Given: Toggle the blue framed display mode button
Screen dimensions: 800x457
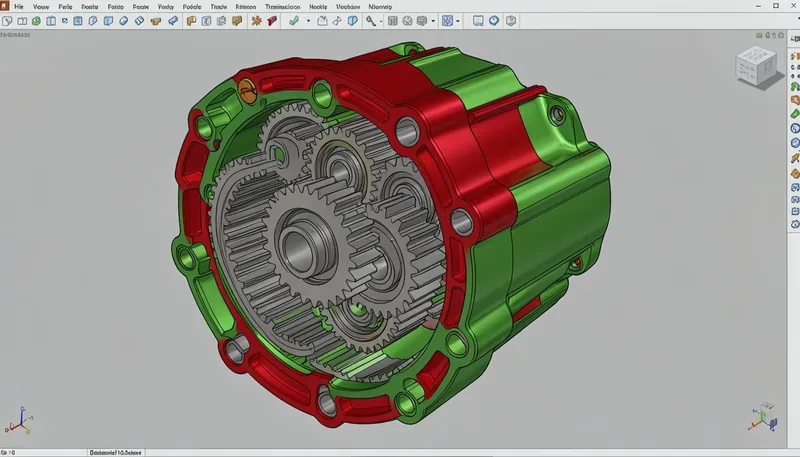Looking at the screenshot, I should coord(447,21).
